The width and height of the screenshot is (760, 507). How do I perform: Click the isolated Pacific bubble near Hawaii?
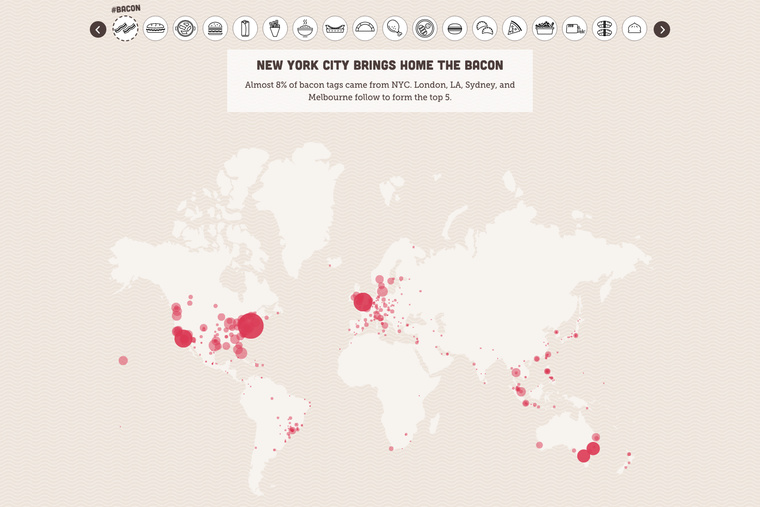pos(123,360)
